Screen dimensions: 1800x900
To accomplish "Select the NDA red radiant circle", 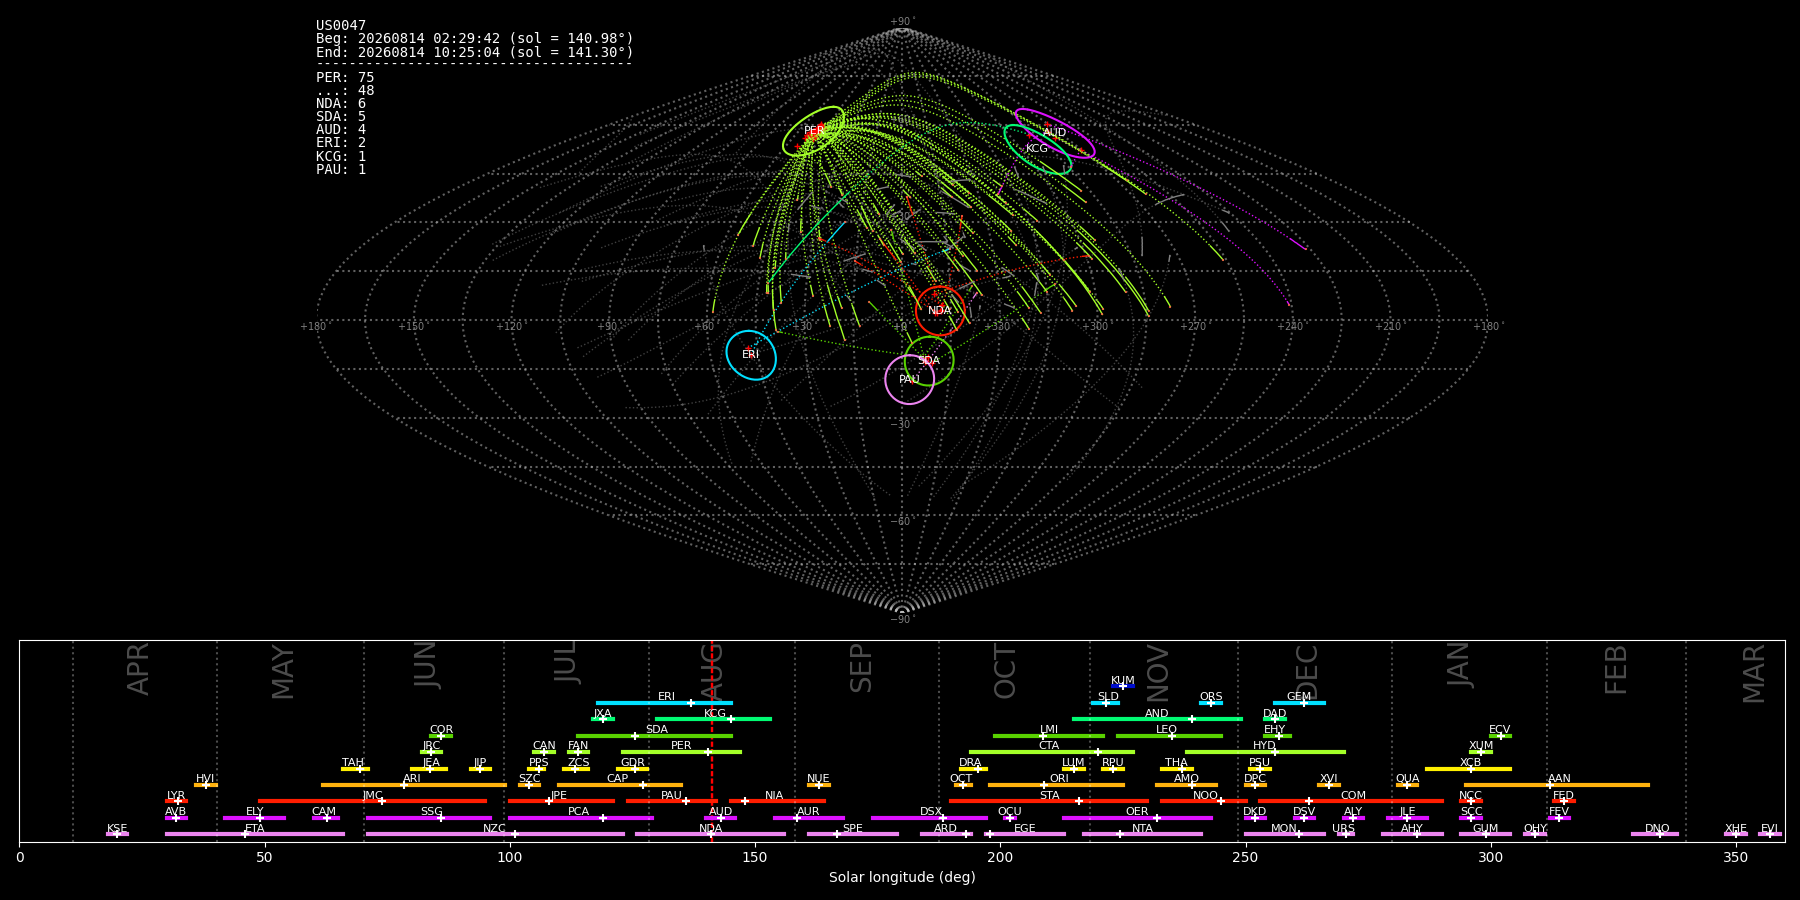I will pos(940,311).
